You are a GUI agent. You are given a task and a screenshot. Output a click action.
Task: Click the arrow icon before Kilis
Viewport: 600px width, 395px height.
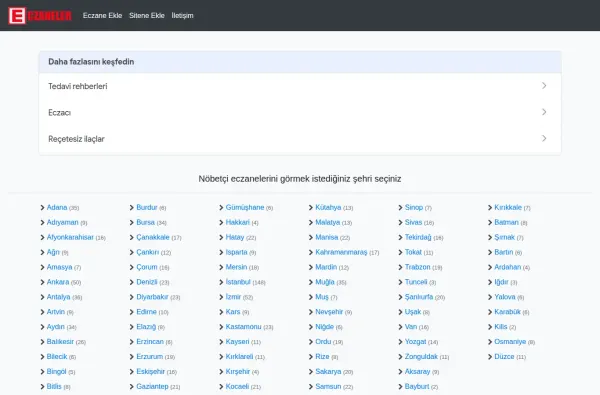[x=490, y=327]
